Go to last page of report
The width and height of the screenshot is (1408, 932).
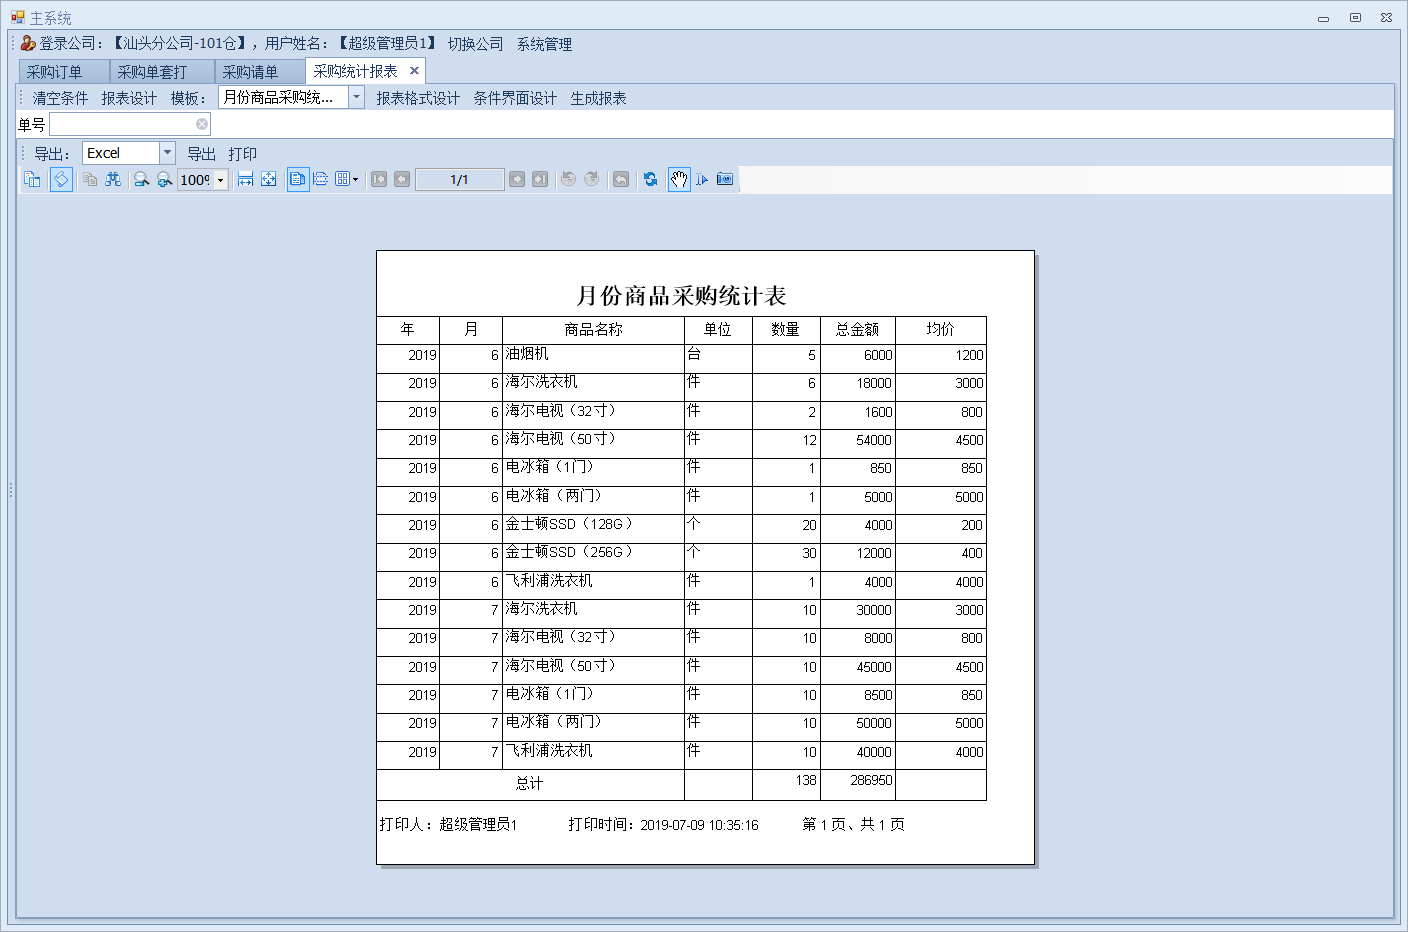[540, 179]
